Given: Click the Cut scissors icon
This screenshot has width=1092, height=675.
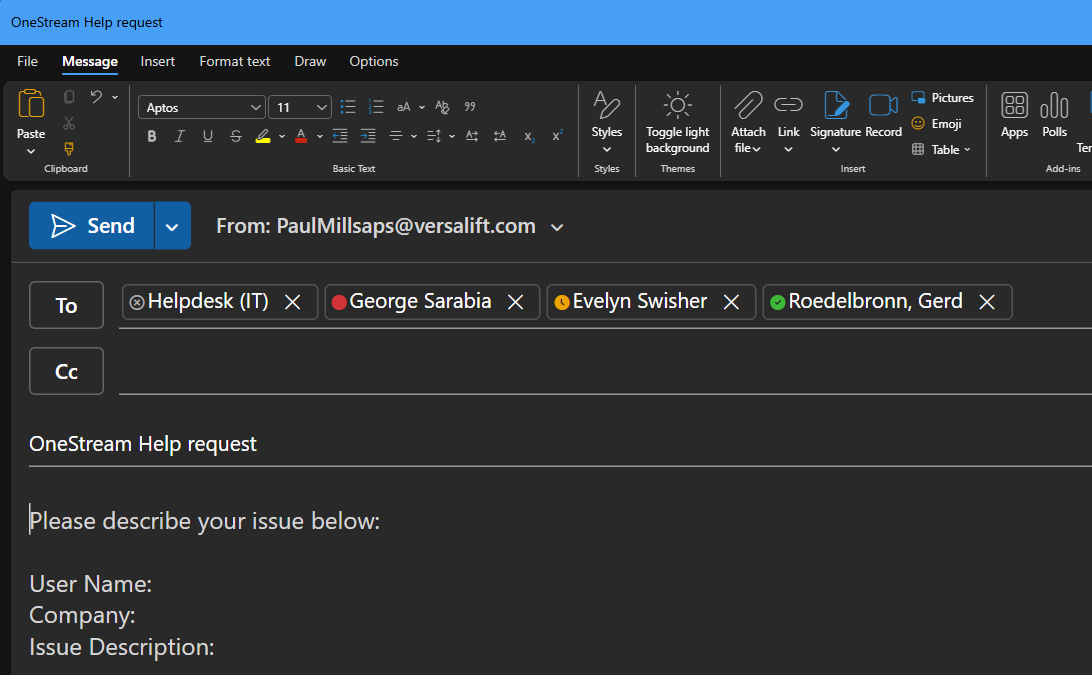Looking at the screenshot, I should [69, 123].
